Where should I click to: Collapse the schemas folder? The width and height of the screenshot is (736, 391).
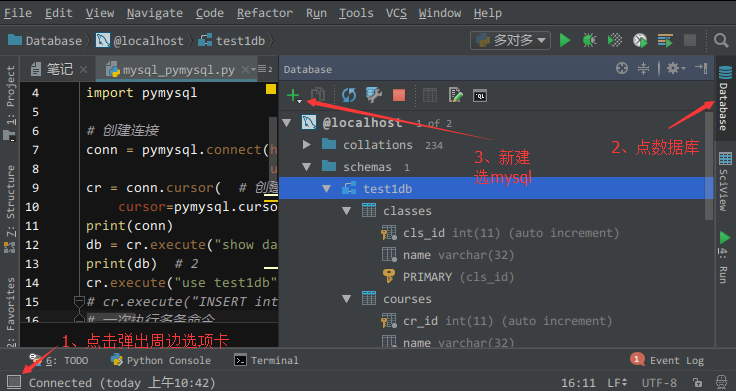coord(307,167)
